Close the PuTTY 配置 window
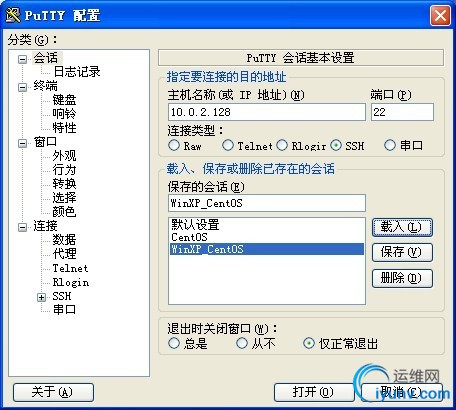 click(x=440, y=15)
